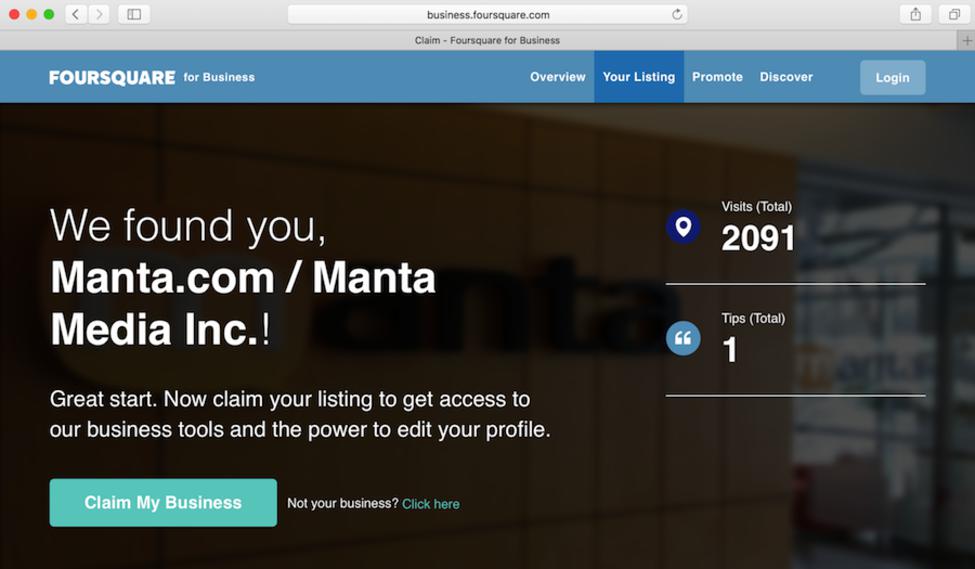The image size is (975, 569).
Task: Open the Discover nav item
Action: pos(786,77)
